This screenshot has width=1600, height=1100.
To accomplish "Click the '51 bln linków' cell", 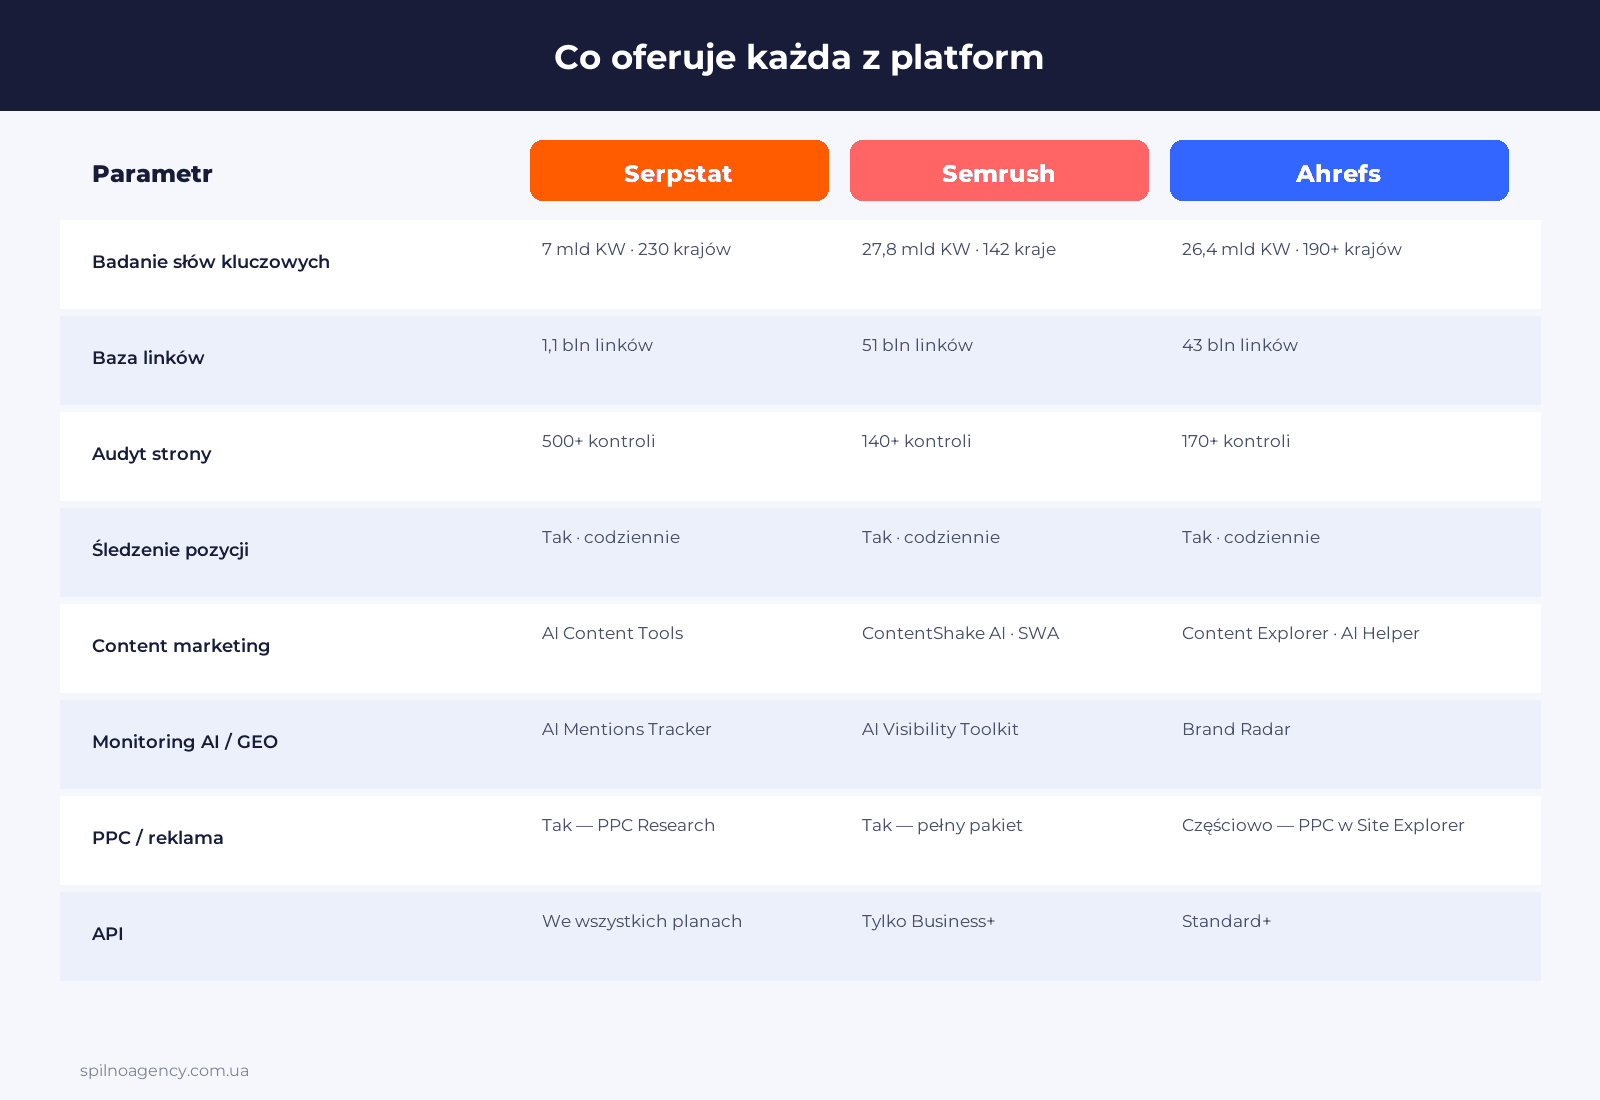I will tap(917, 345).
